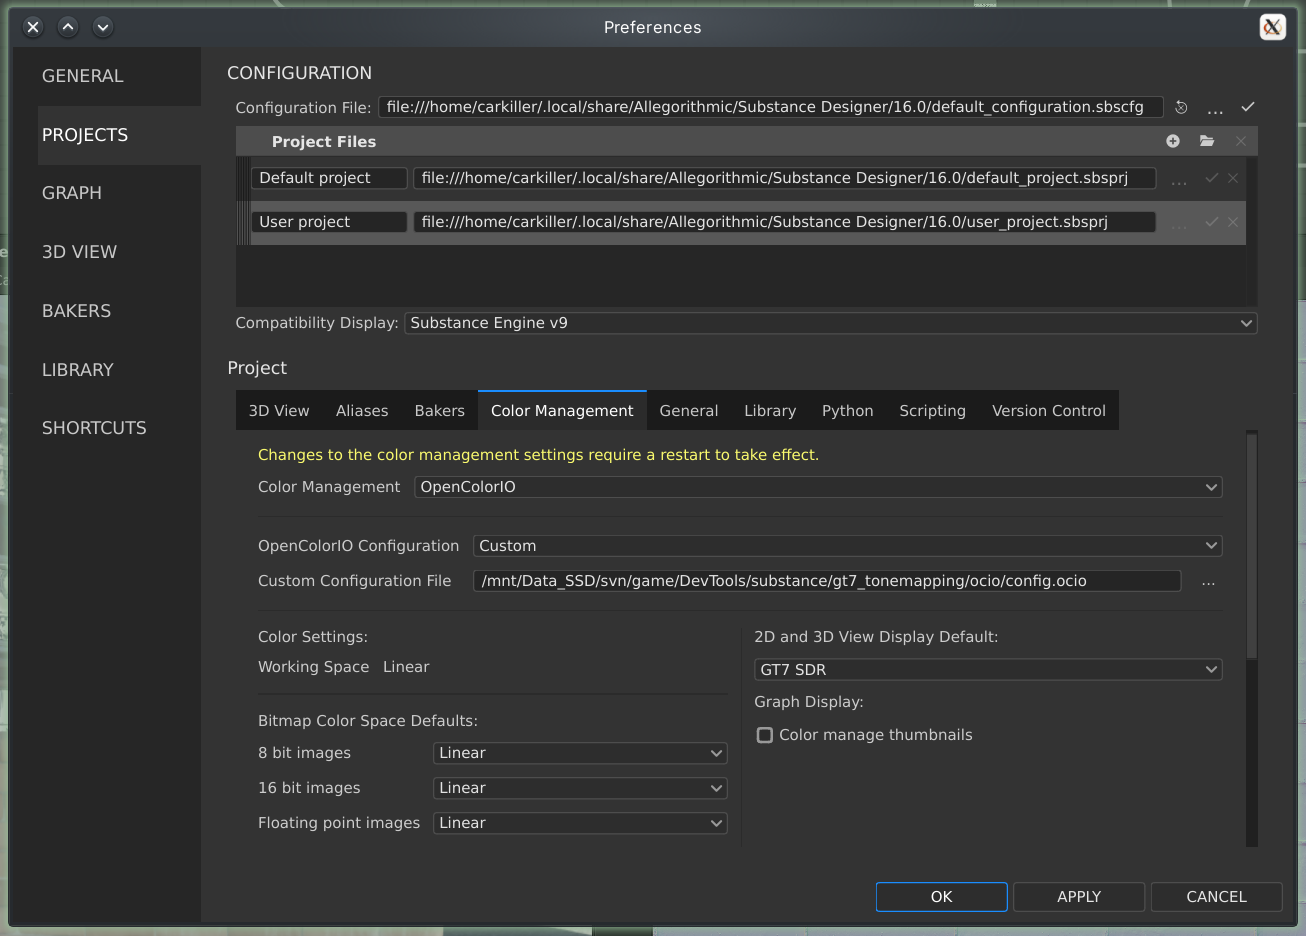Click the Bitmap Color Space Defaults label

coord(368,721)
